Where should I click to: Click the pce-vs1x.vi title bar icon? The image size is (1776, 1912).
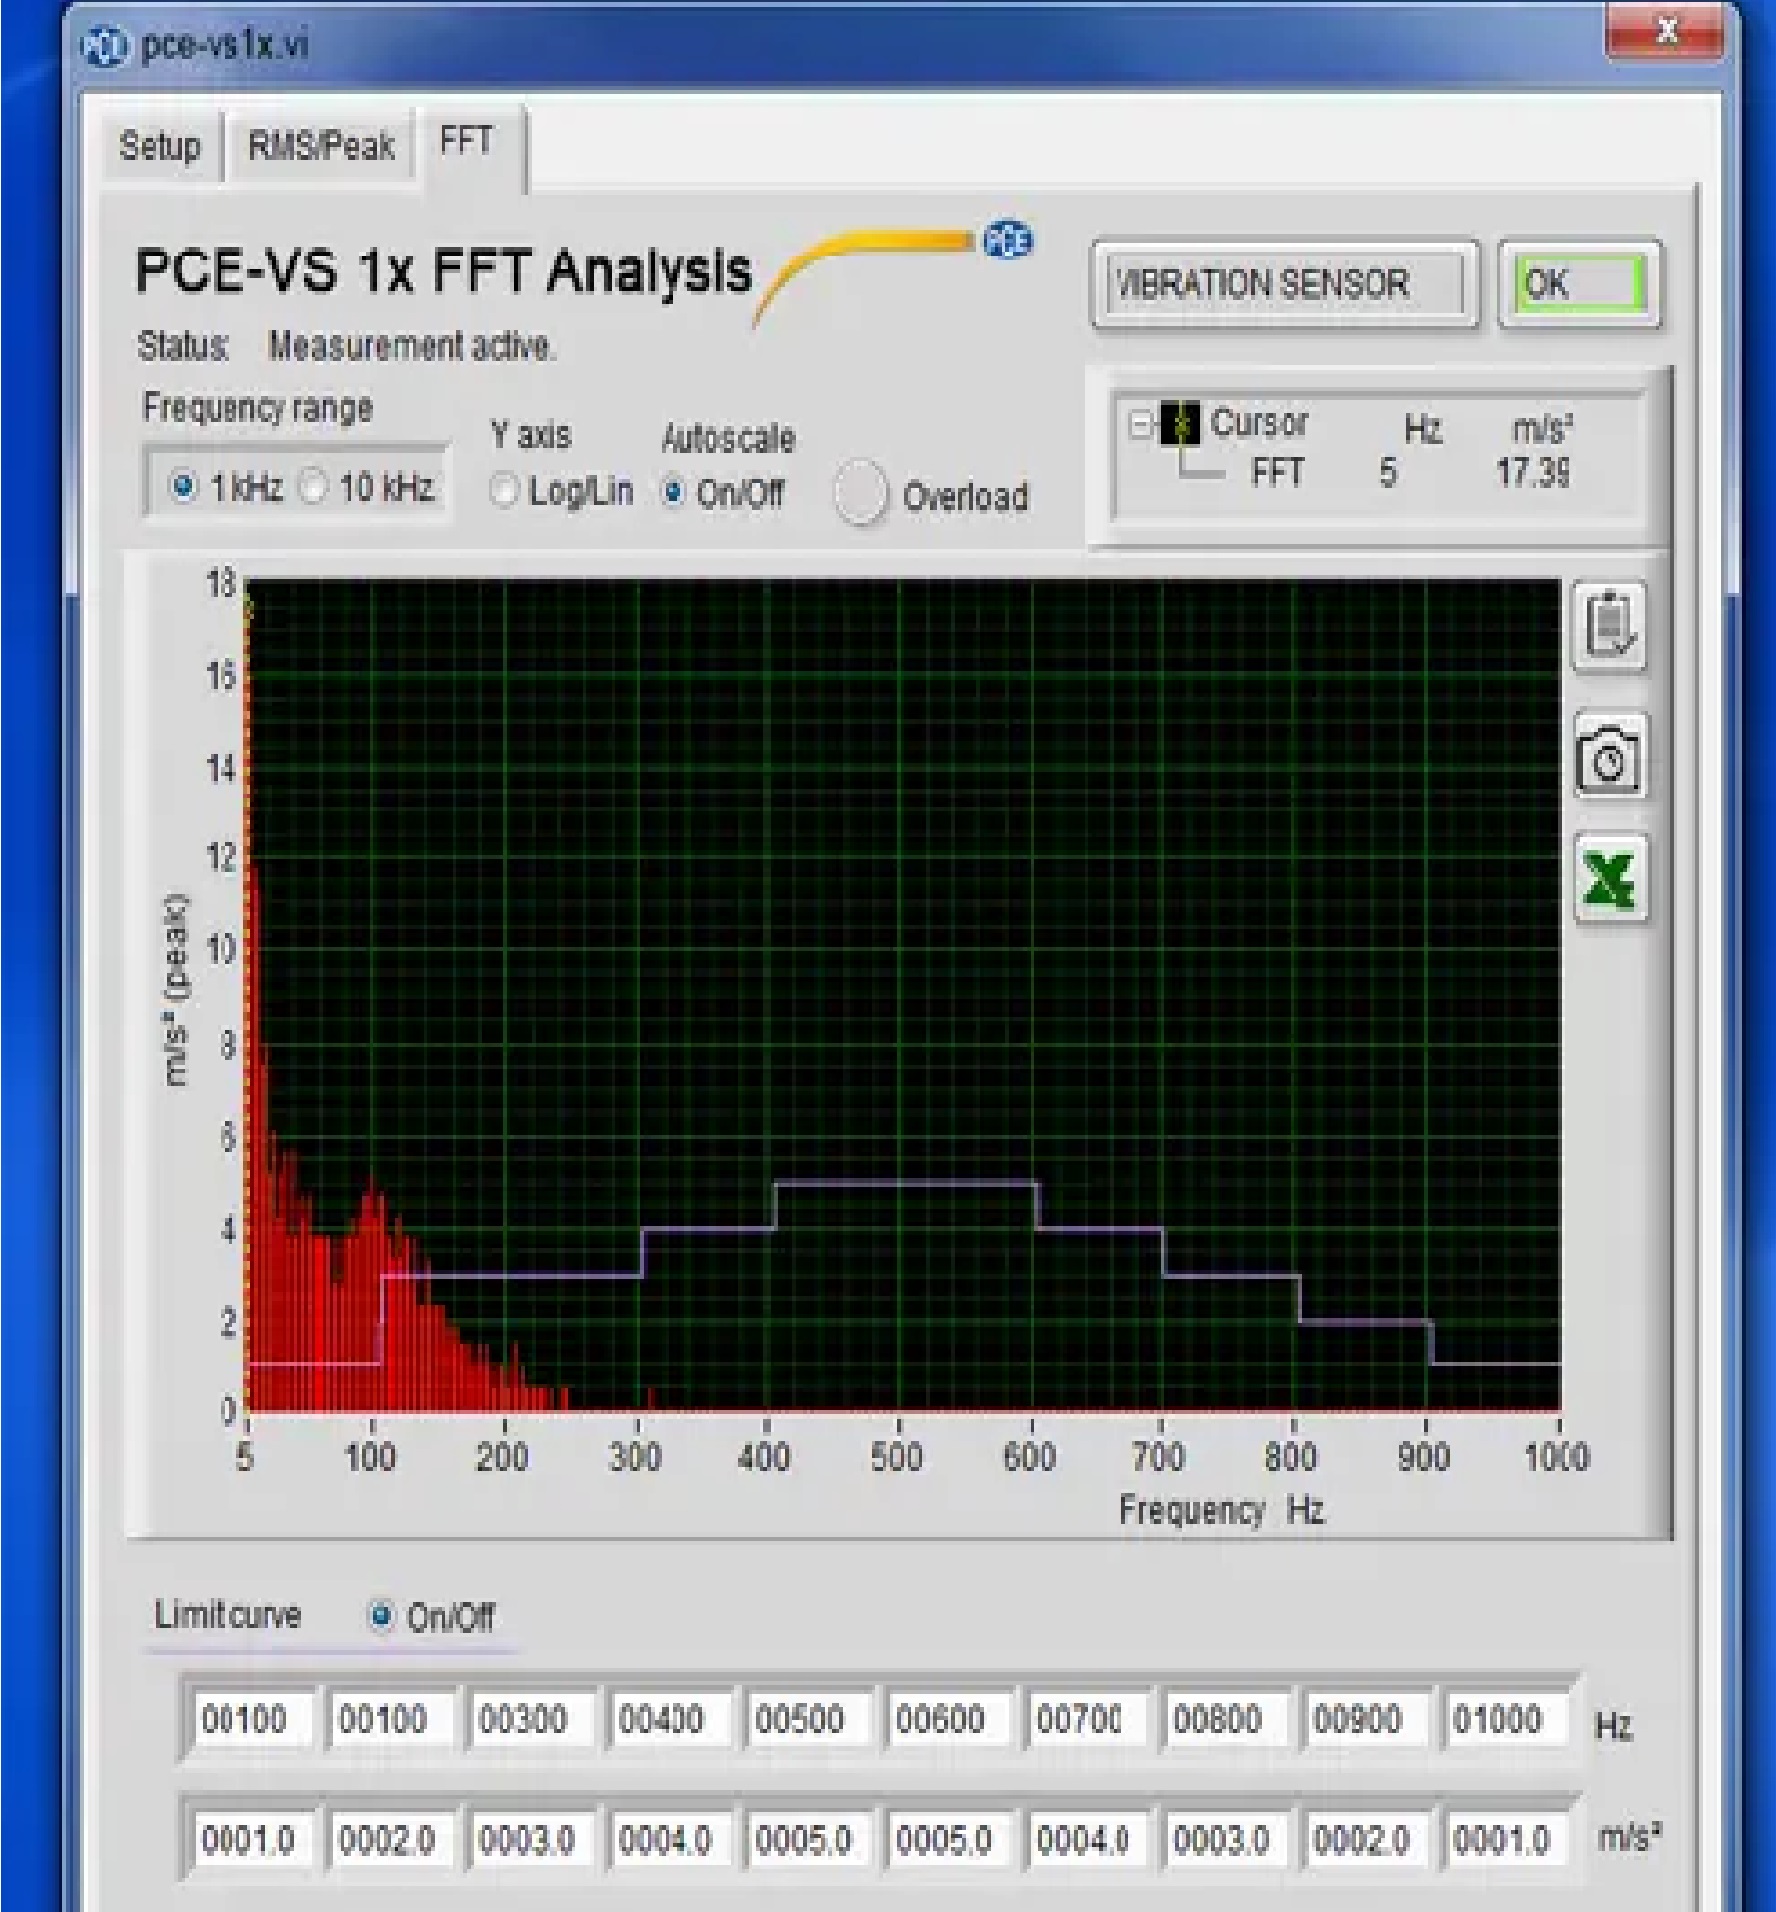[104, 46]
